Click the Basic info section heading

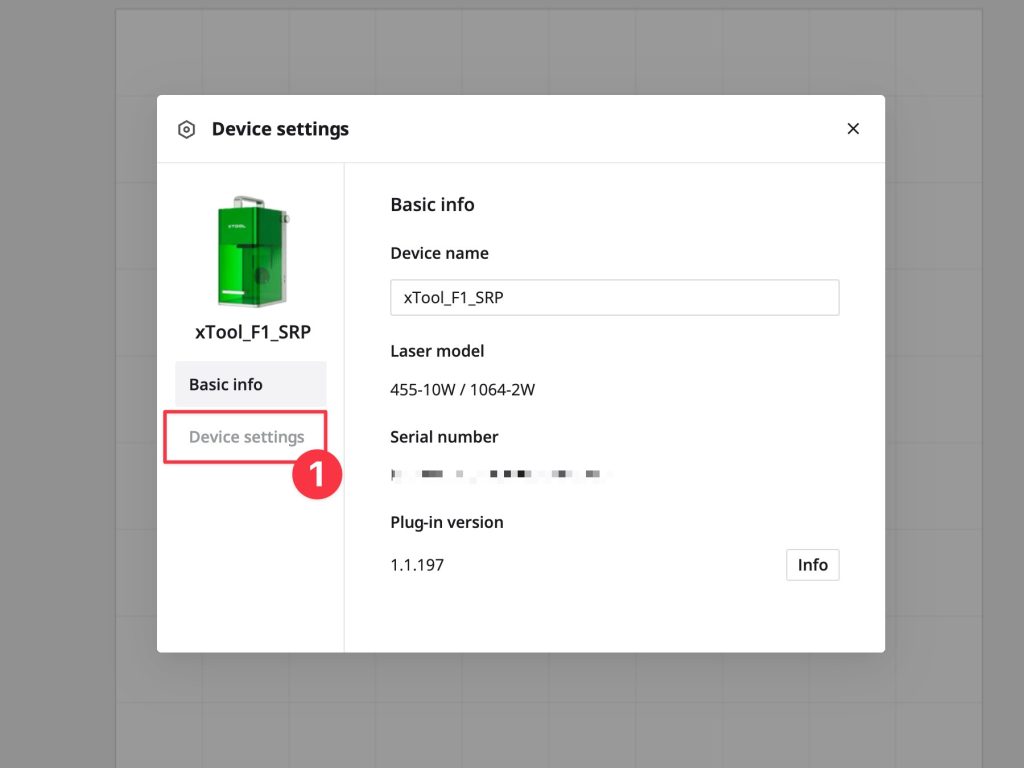(432, 205)
